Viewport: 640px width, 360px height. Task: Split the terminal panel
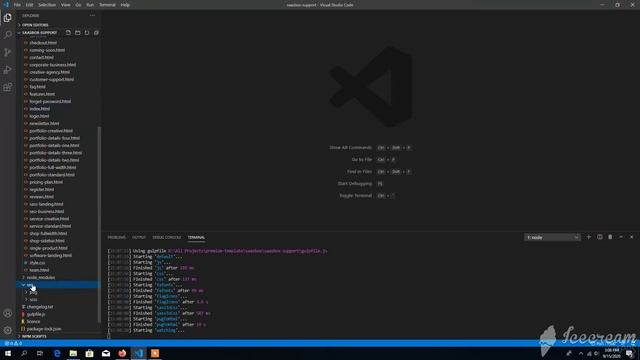pyautogui.click(x=600, y=237)
